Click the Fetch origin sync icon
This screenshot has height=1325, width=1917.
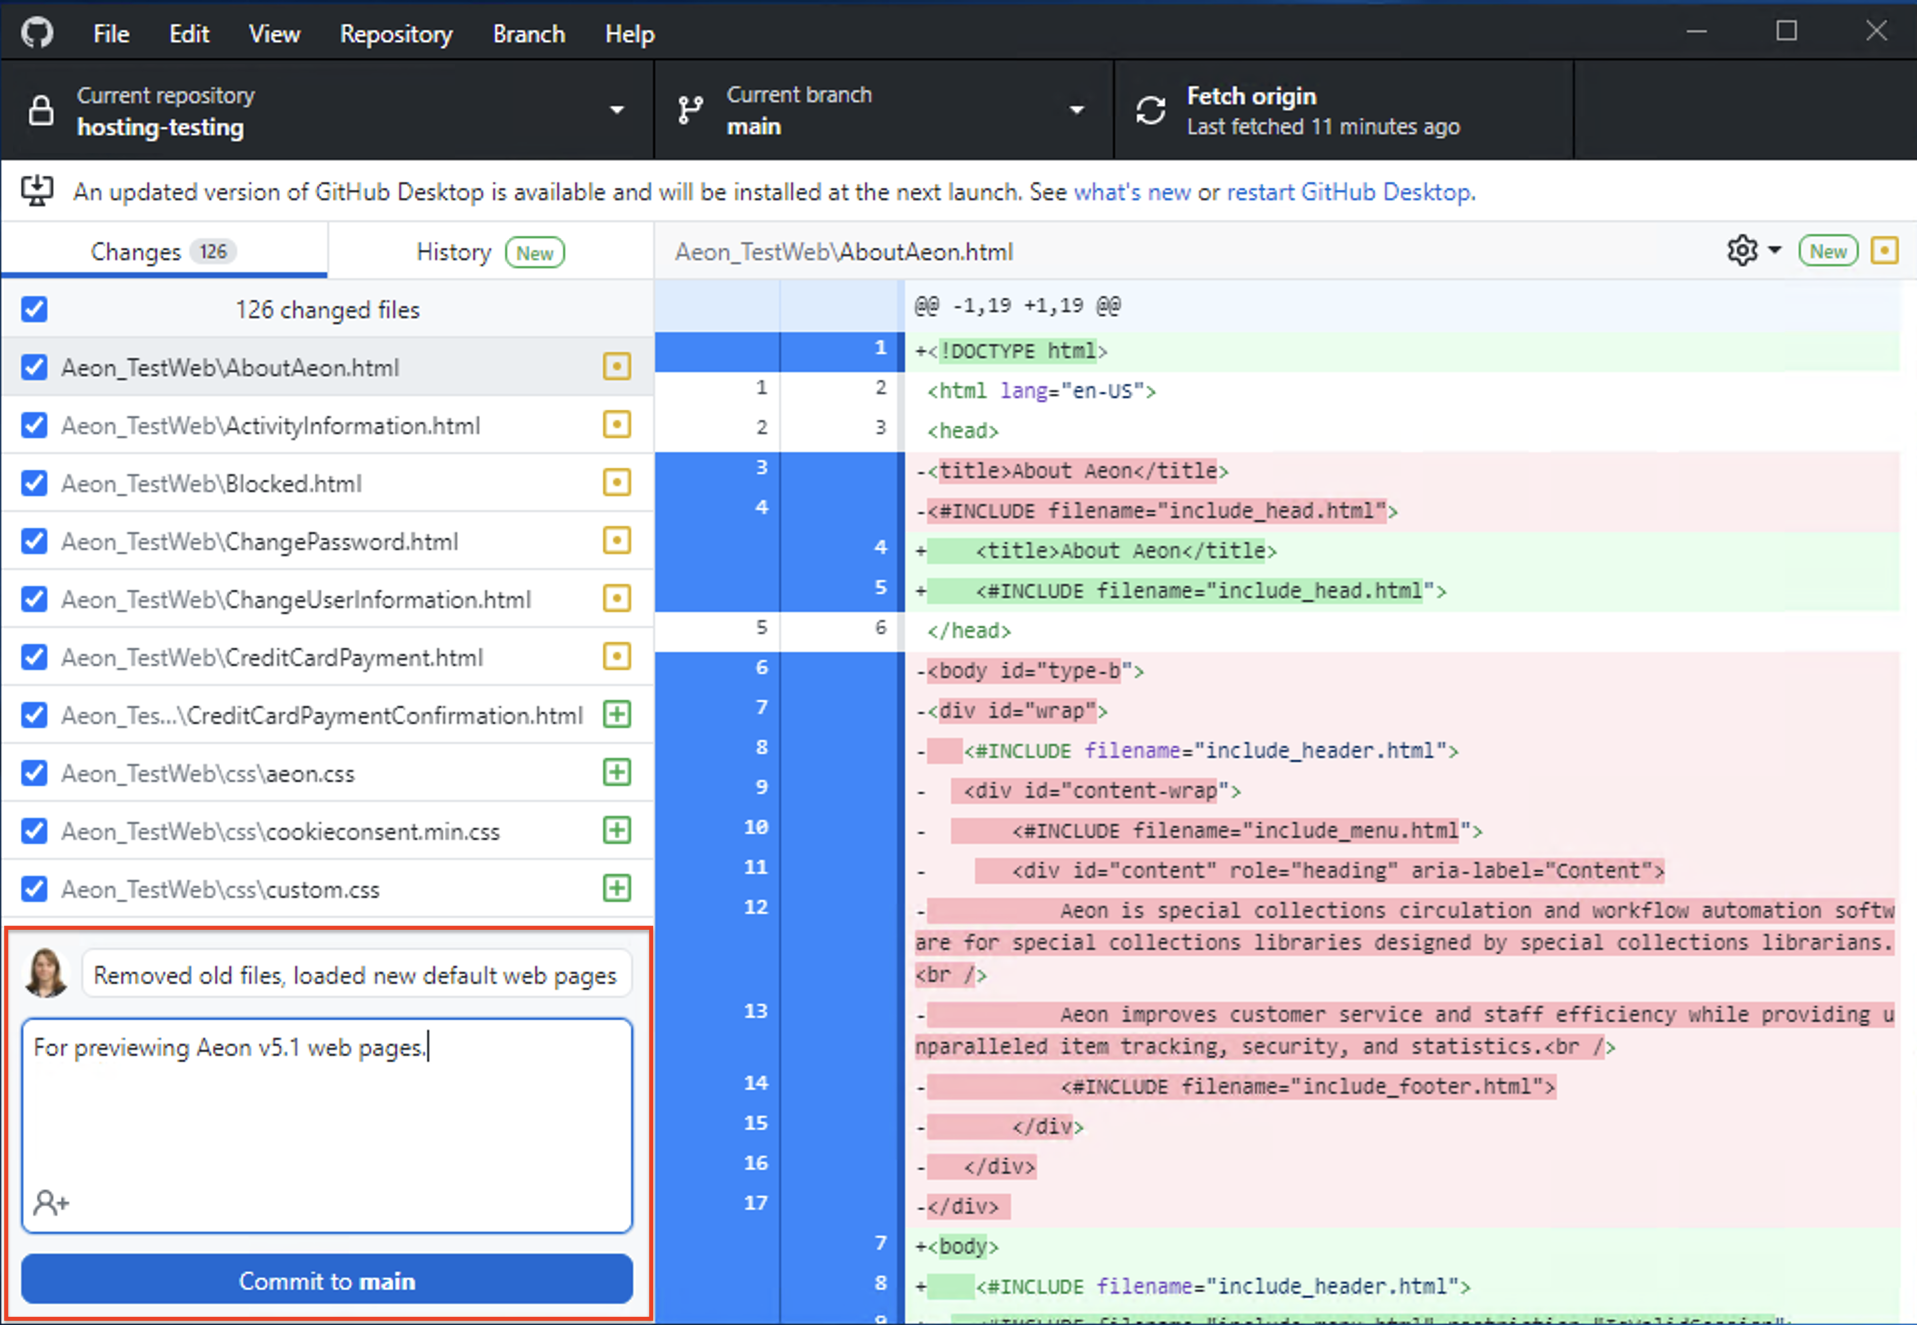[1151, 110]
